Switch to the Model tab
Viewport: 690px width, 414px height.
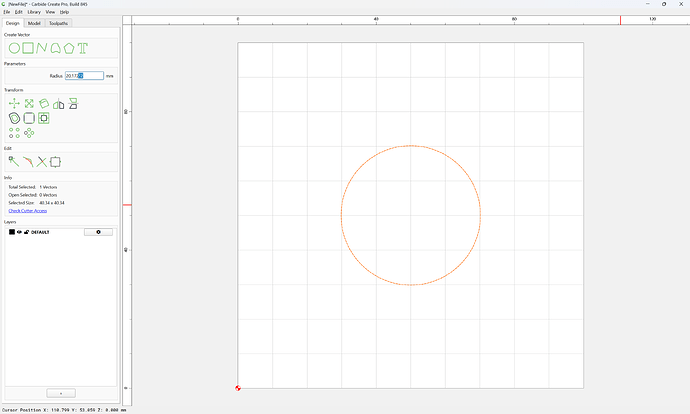point(34,23)
